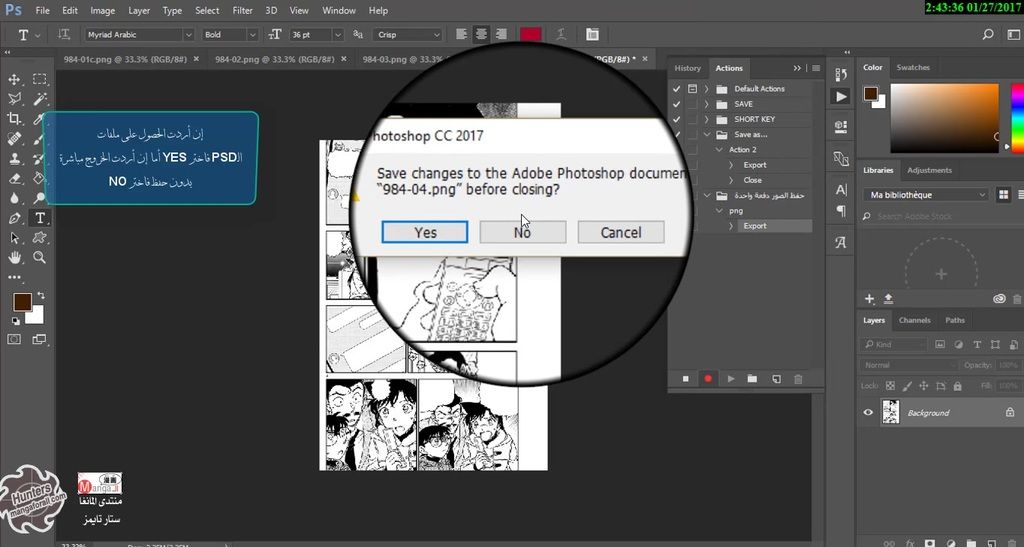Select the Clone Stamp tool

point(14,159)
